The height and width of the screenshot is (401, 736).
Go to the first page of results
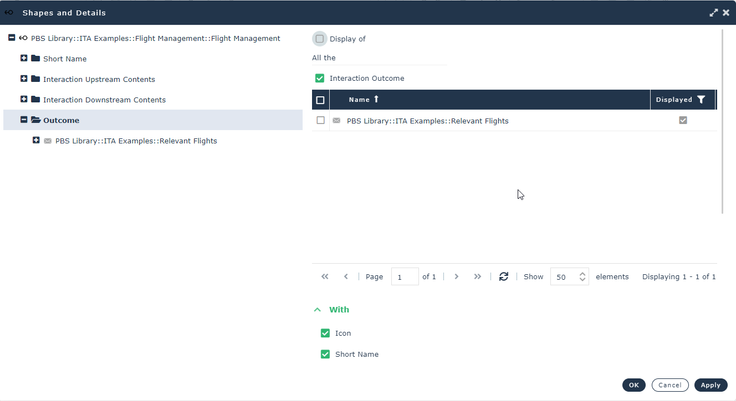(x=325, y=277)
